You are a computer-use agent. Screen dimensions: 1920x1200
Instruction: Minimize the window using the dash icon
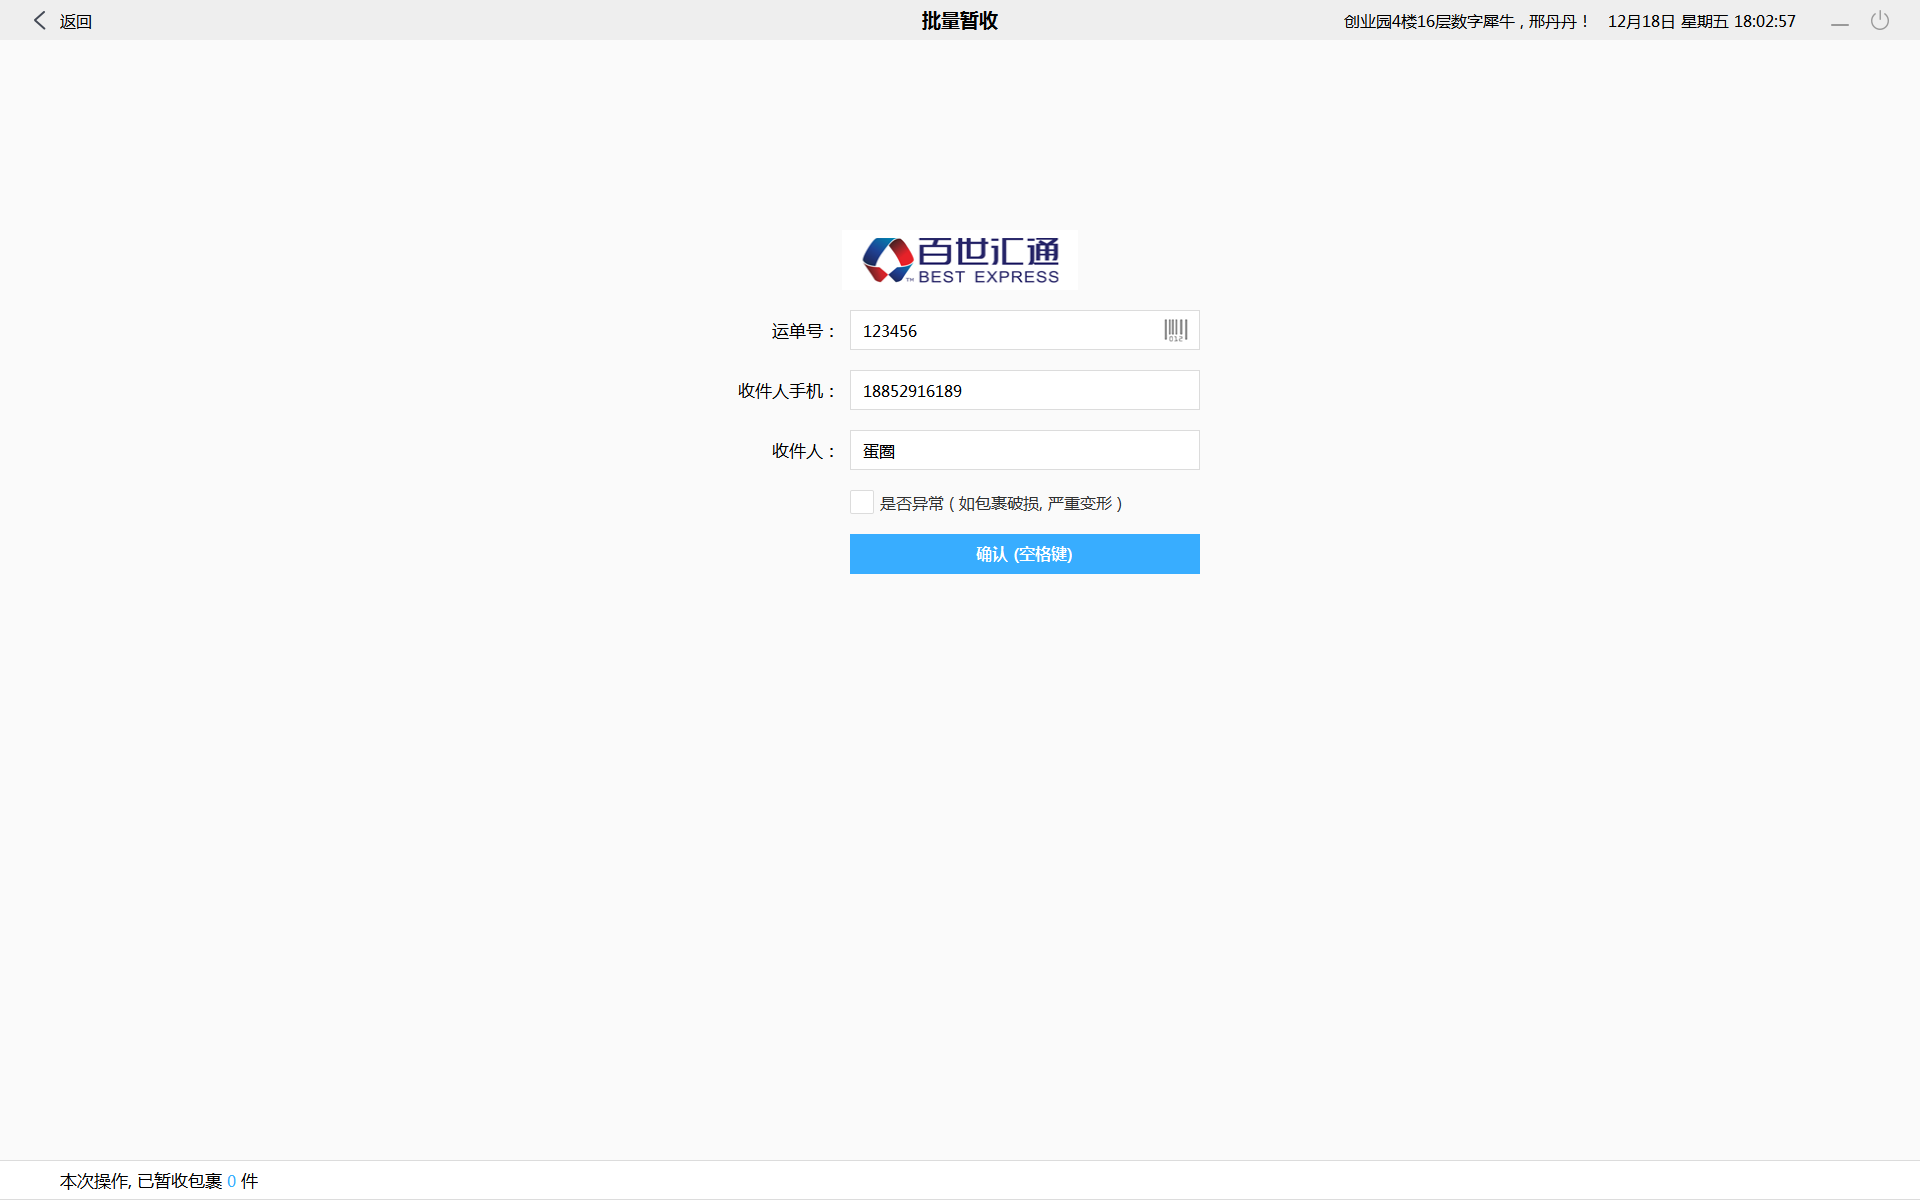[x=1840, y=23]
